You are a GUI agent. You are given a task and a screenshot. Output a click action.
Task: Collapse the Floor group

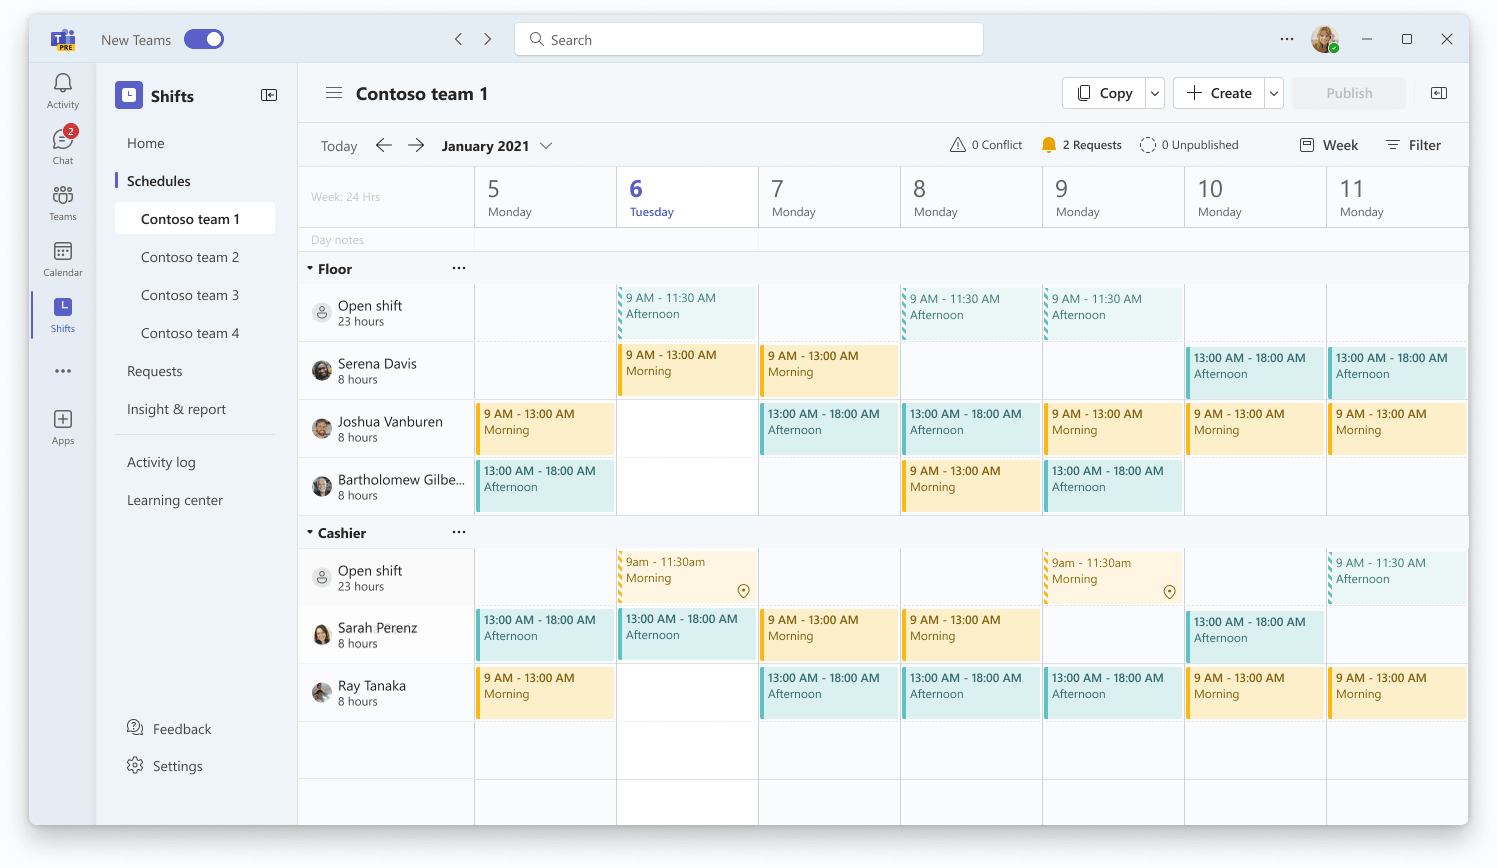coord(310,269)
